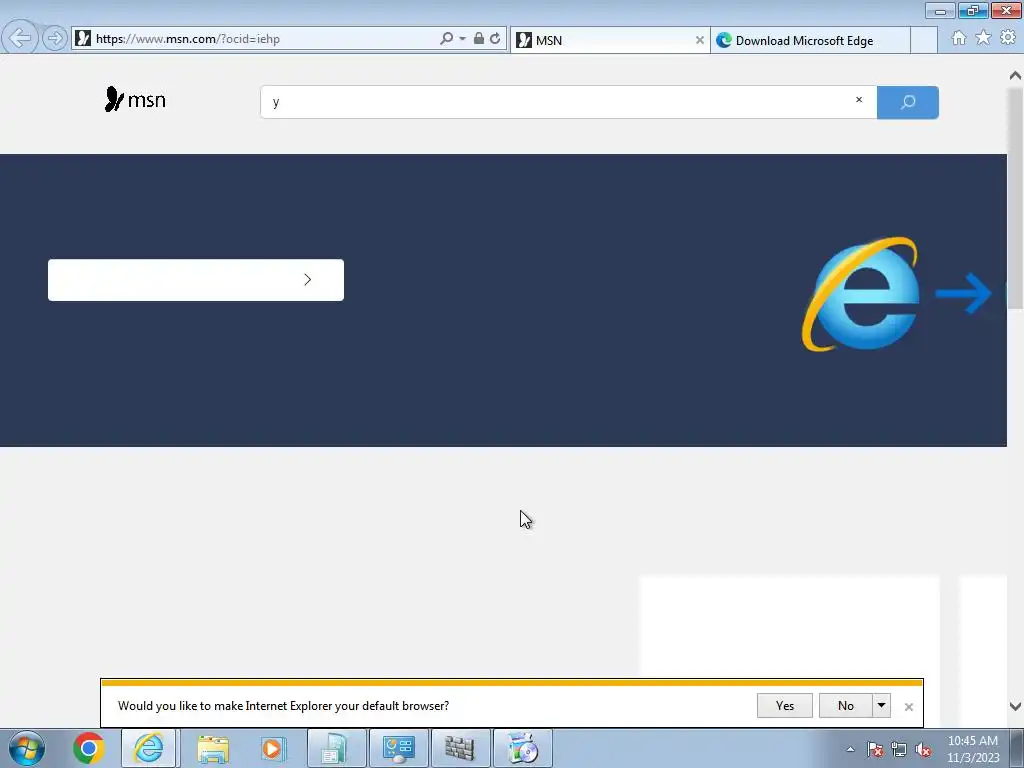1024x768 pixels.
Task: Click the Show desktop strip on the taskbar
Action: (1017, 748)
